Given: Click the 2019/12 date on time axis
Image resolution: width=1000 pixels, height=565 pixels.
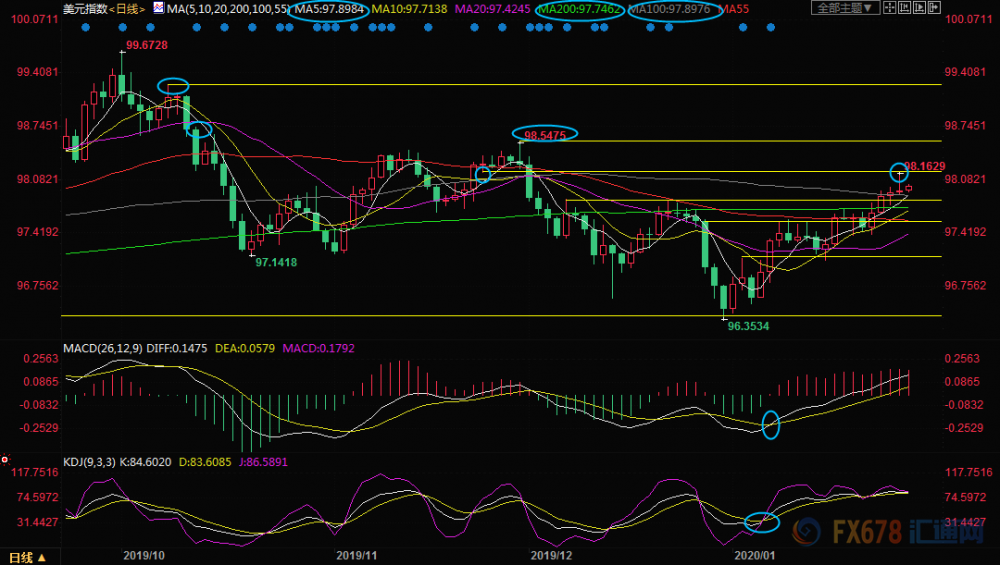Looking at the screenshot, I should (x=552, y=555).
